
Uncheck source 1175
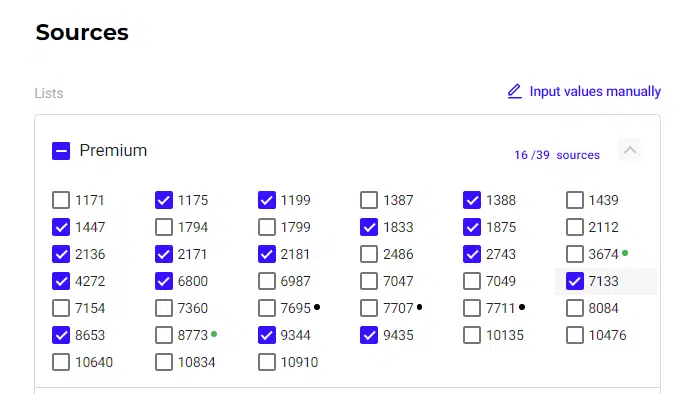164,200
